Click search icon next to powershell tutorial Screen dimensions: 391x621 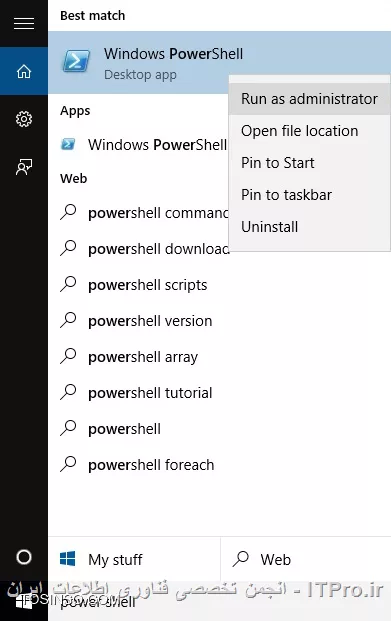click(x=68, y=392)
